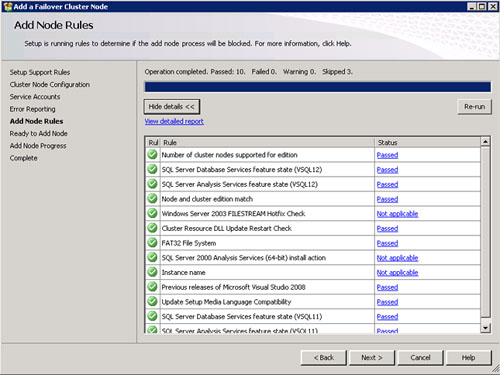Click the Operation completed status text
The image size is (500, 375).
tap(248, 72)
